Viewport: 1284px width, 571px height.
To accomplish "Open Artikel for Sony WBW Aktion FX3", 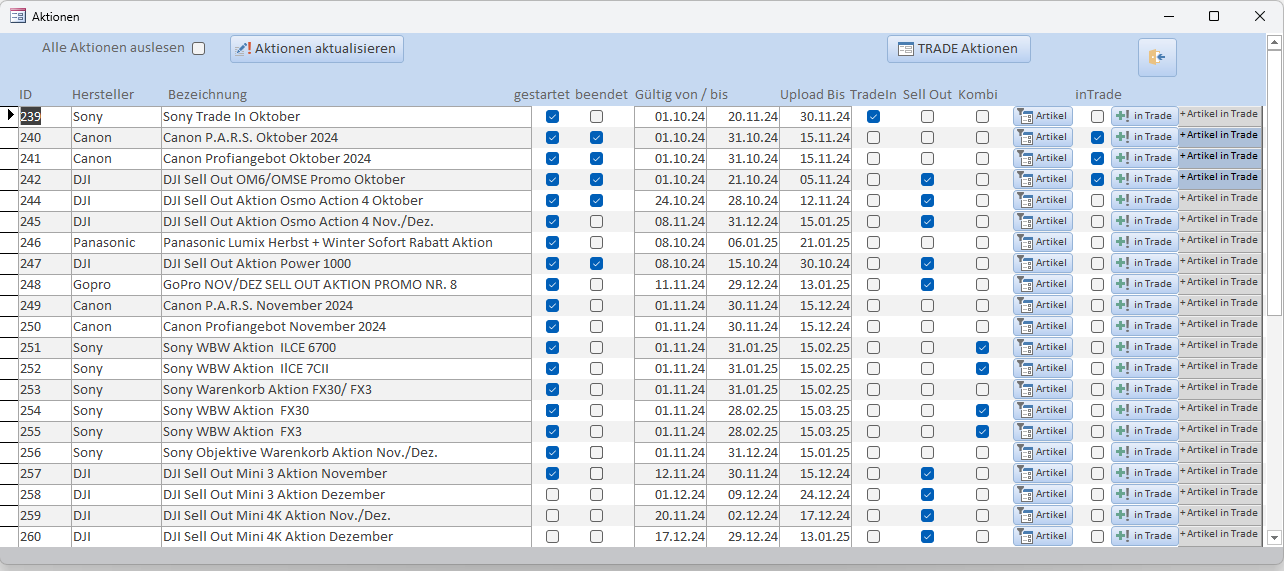I will click(1042, 431).
